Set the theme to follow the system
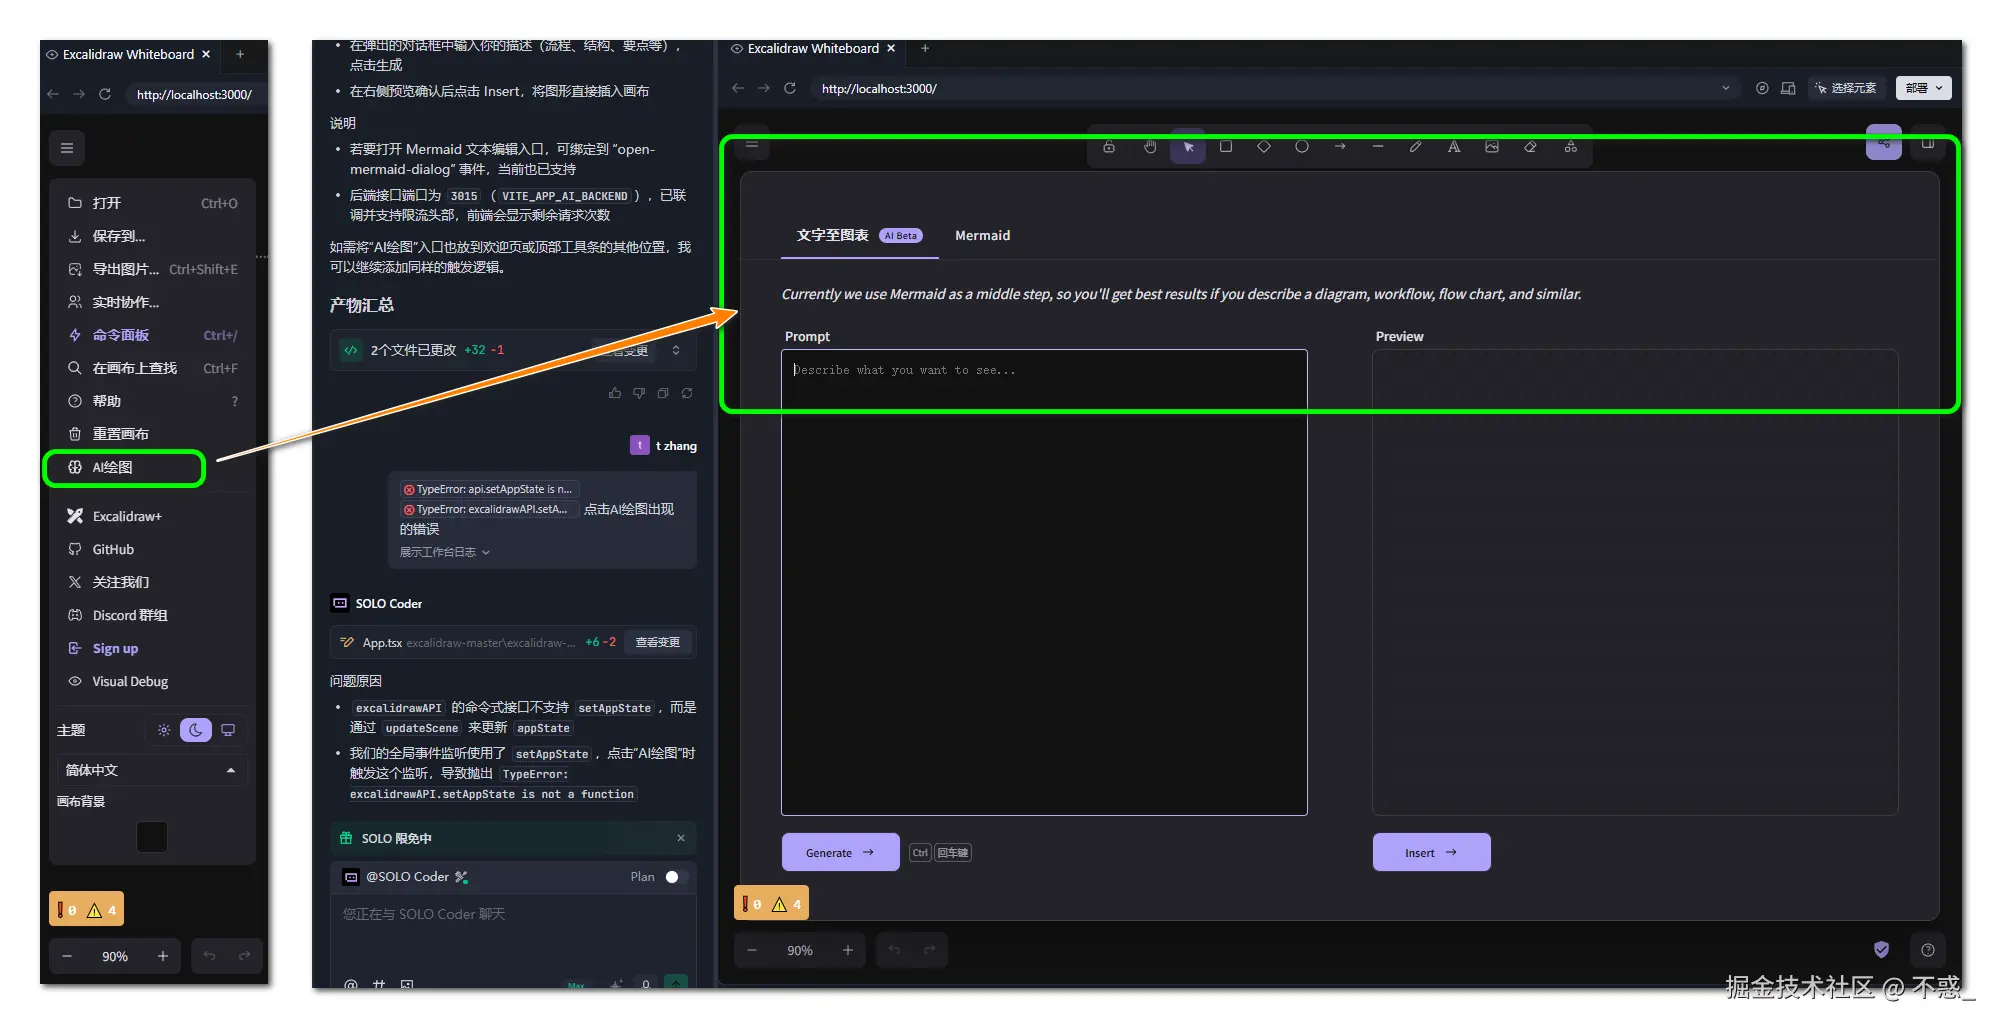 coord(228,730)
